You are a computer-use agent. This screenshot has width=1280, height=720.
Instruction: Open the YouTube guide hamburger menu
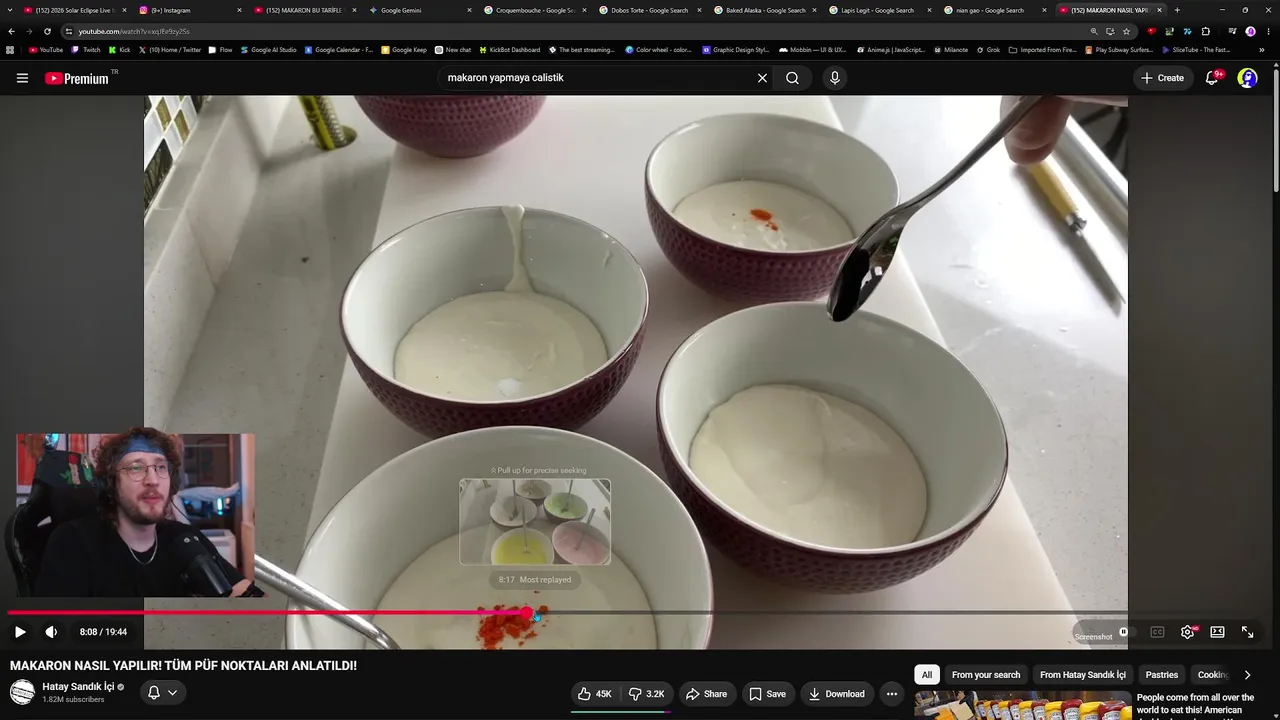point(22,78)
